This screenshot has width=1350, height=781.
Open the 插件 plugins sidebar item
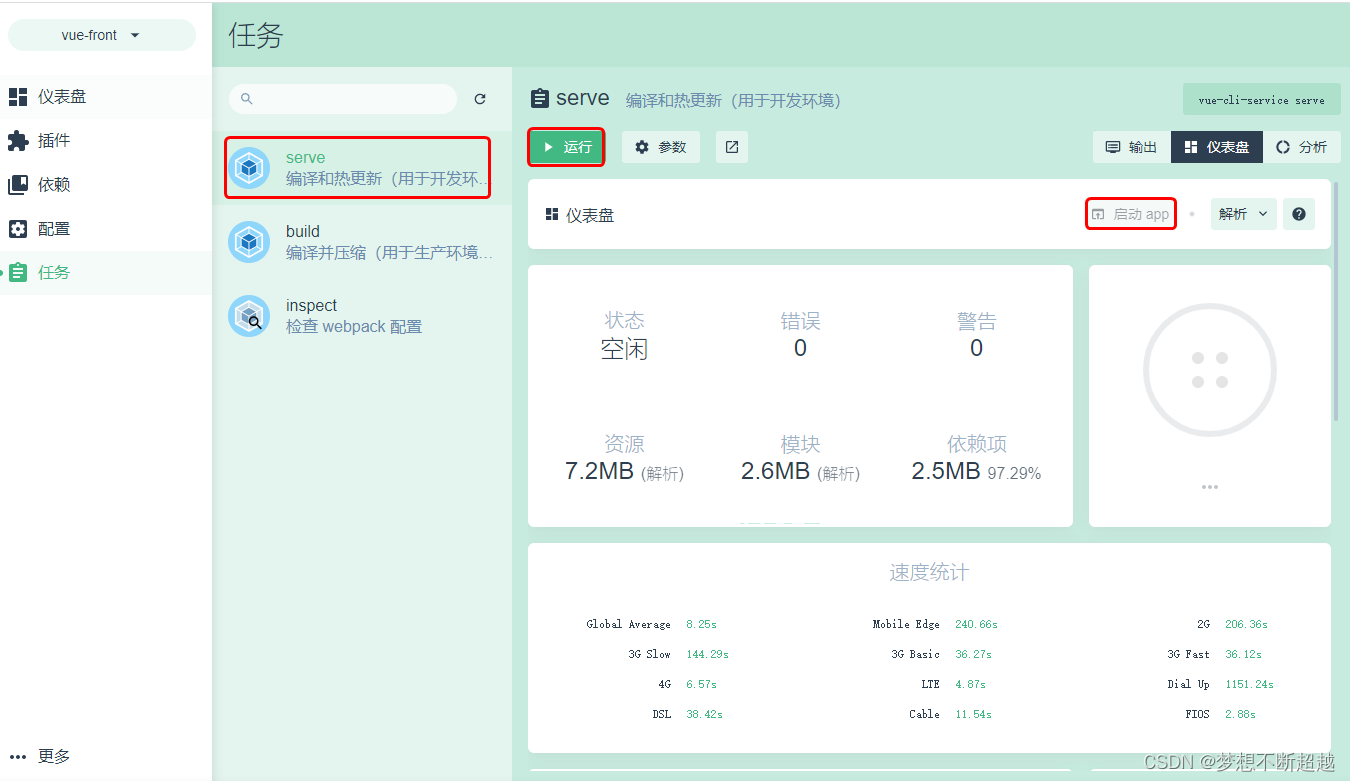pos(106,141)
